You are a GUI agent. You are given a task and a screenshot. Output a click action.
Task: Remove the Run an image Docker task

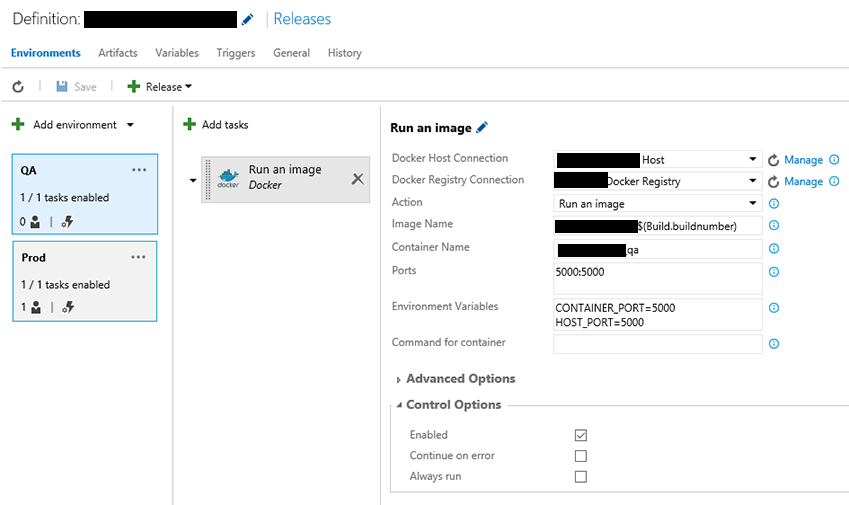(357, 178)
